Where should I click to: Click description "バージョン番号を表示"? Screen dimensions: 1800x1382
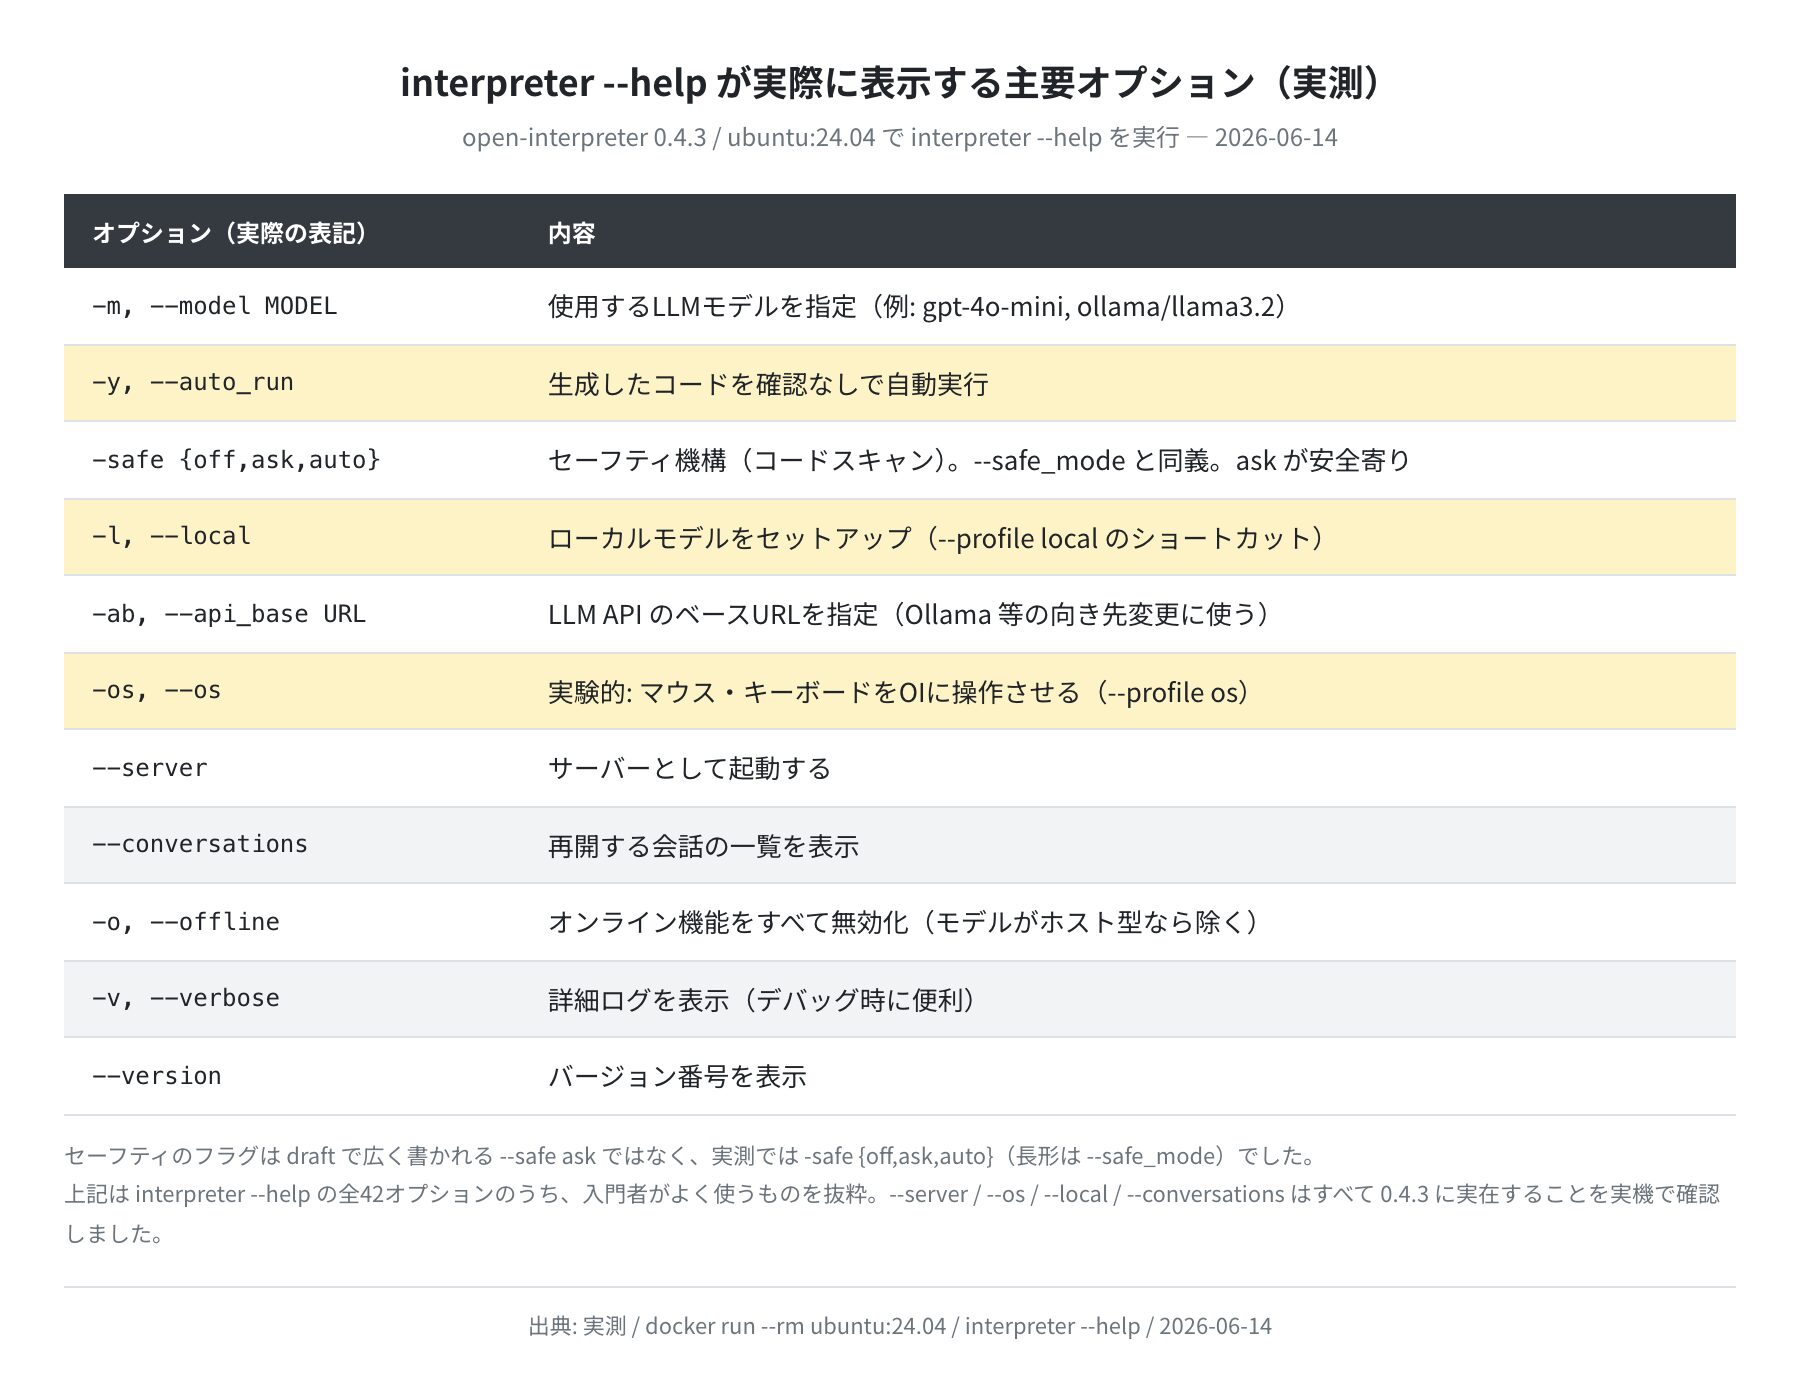(x=677, y=1076)
